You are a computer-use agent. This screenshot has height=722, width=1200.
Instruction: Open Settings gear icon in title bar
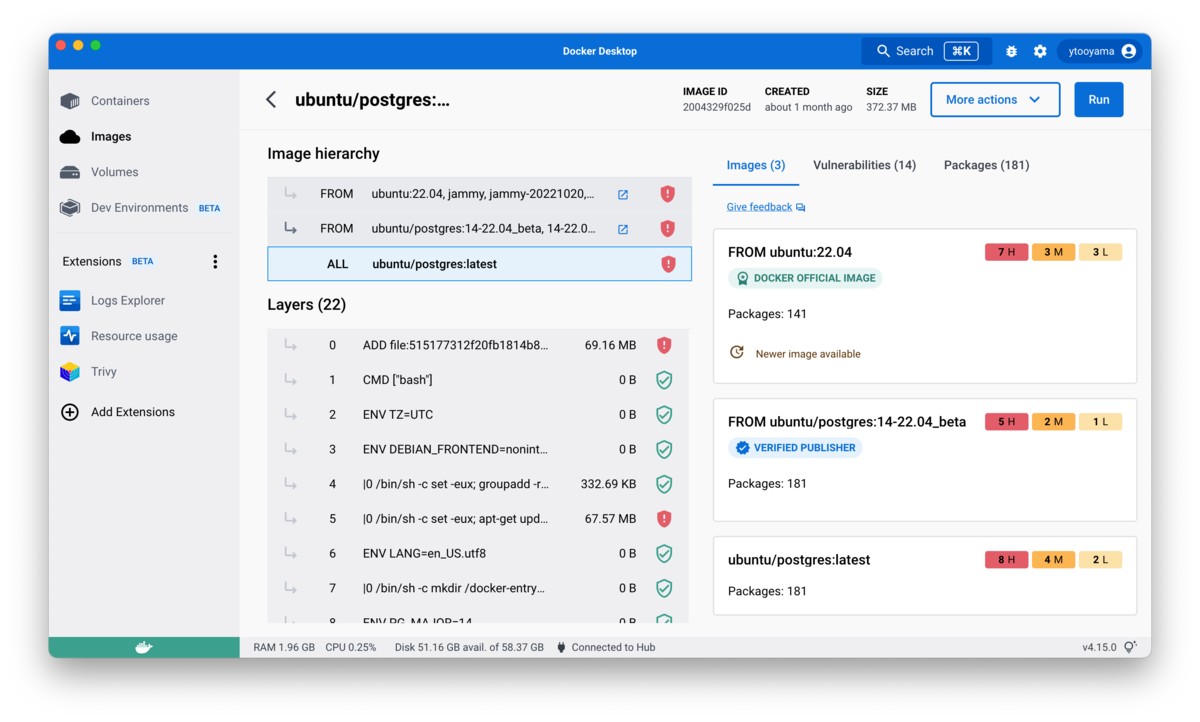[x=1040, y=51]
